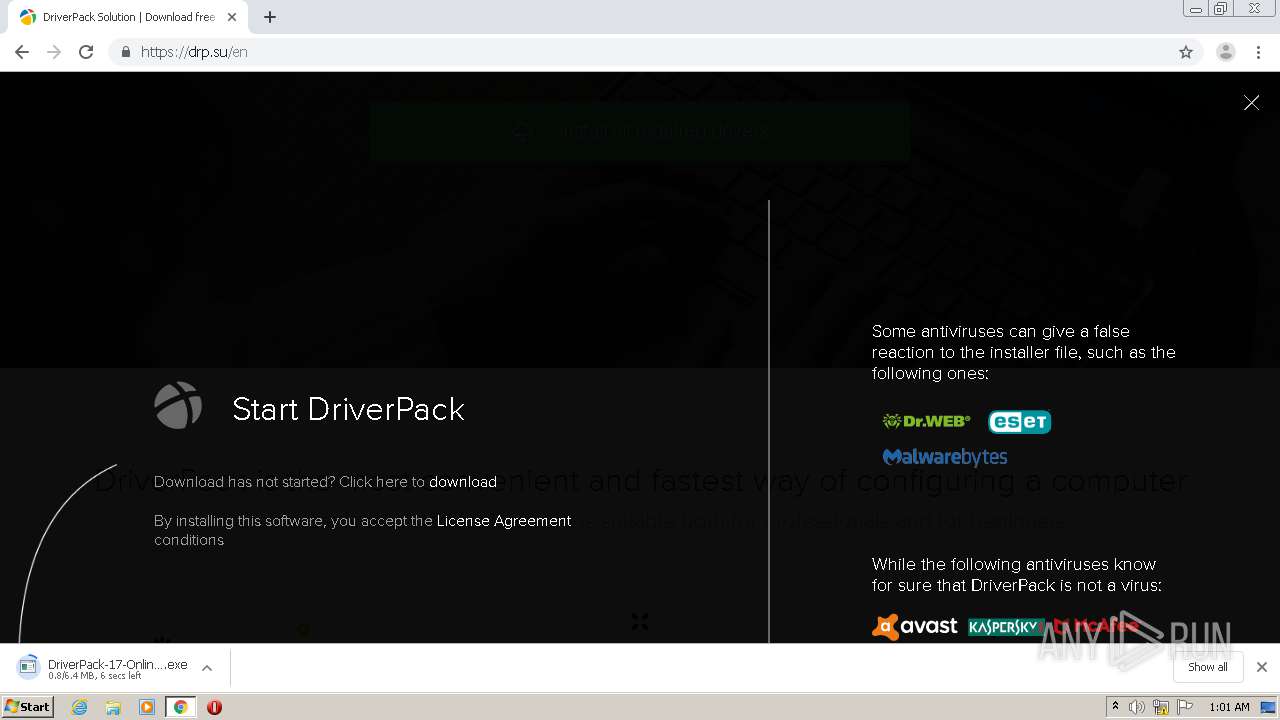Open a new browser tab
1280x720 pixels.
pyautogui.click(x=270, y=17)
